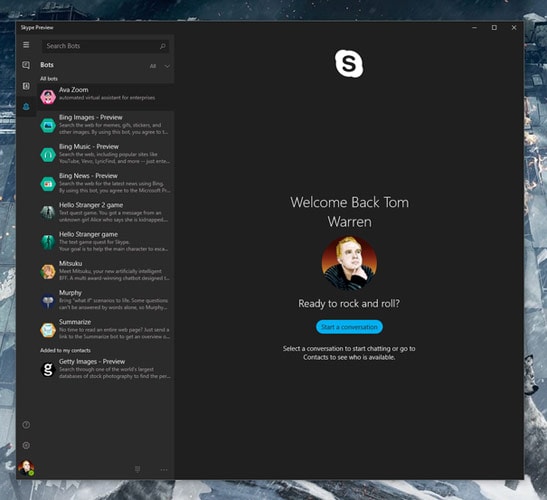Click Start a conversation button
Viewport: 547px width, 500px height.
click(x=349, y=327)
